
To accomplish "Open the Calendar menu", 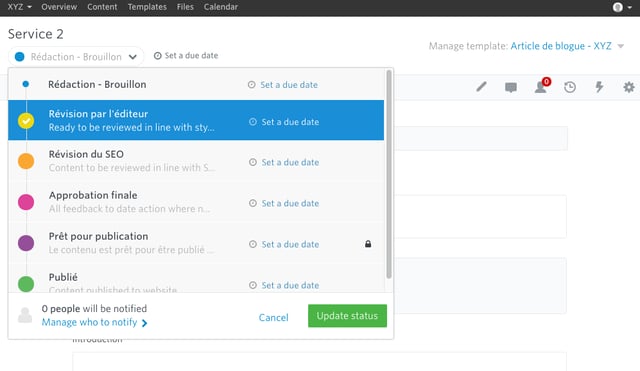I will (220, 7).
